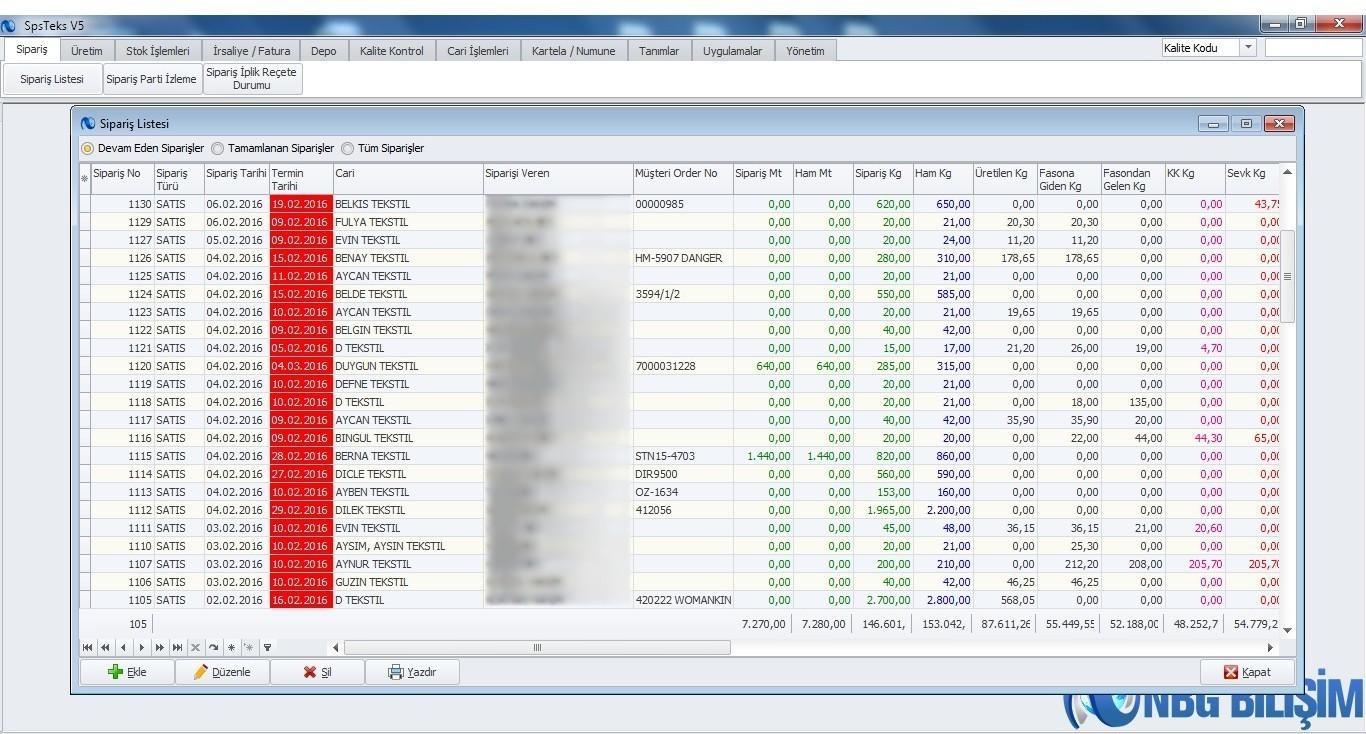Open the Kalite Kontrol tab
The height and width of the screenshot is (734, 1366).
392,51
